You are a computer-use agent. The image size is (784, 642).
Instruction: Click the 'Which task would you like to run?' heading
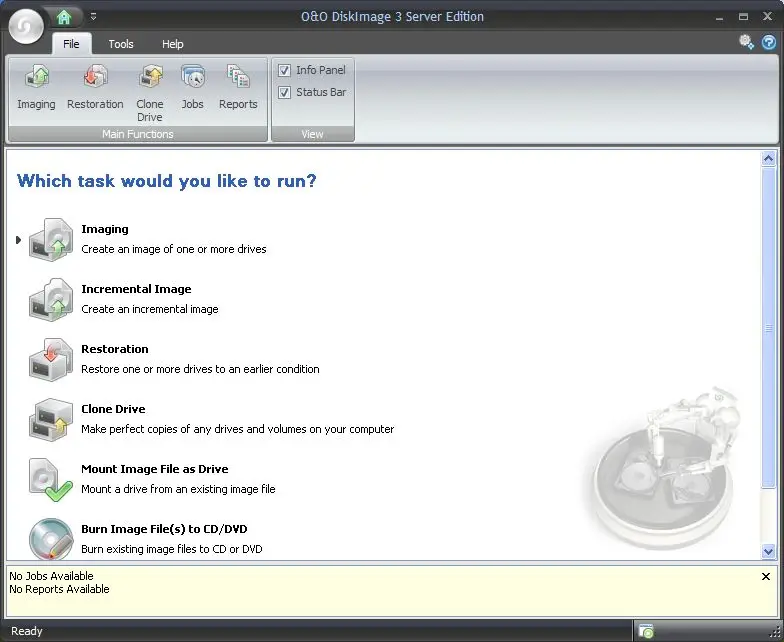[167, 181]
